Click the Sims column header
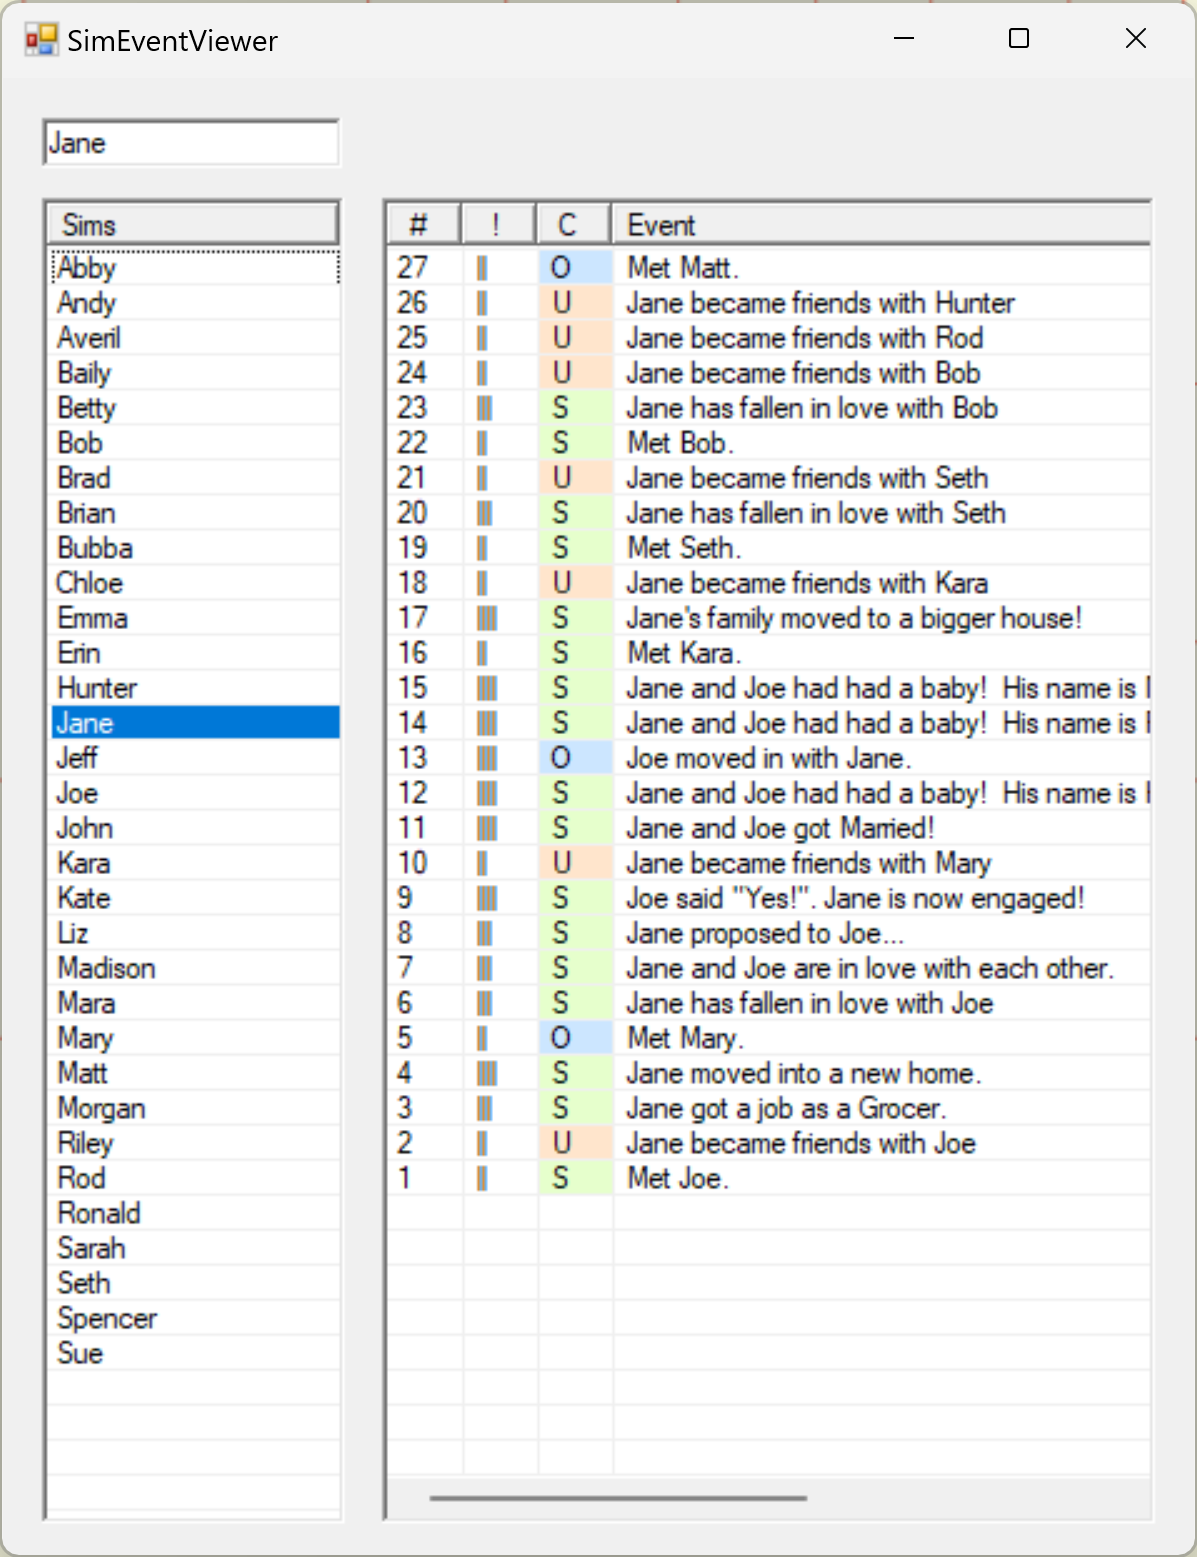The width and height of the screenshot is (1197, 1557). point(194,224)
